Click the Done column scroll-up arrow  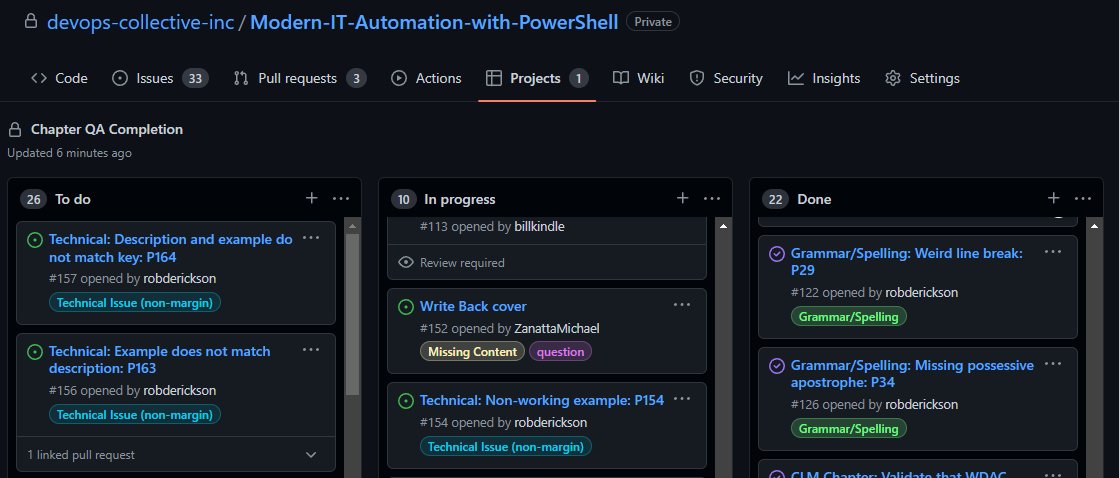point(1095,226)
